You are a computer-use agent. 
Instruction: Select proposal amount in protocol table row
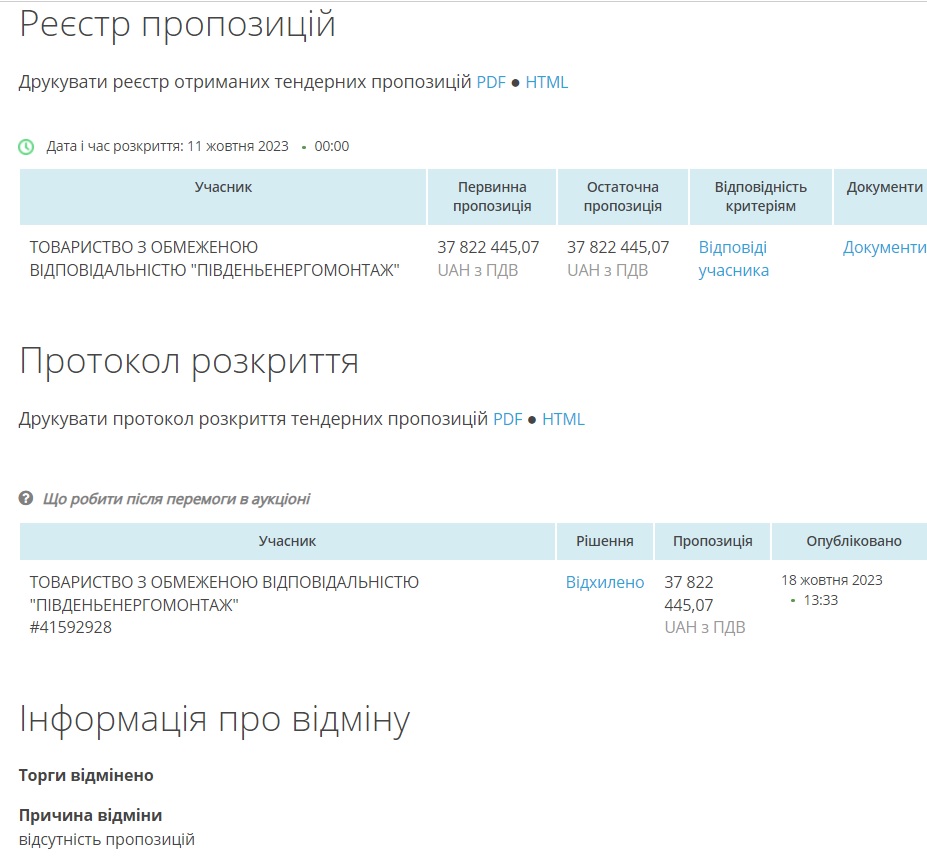[689, 594]
